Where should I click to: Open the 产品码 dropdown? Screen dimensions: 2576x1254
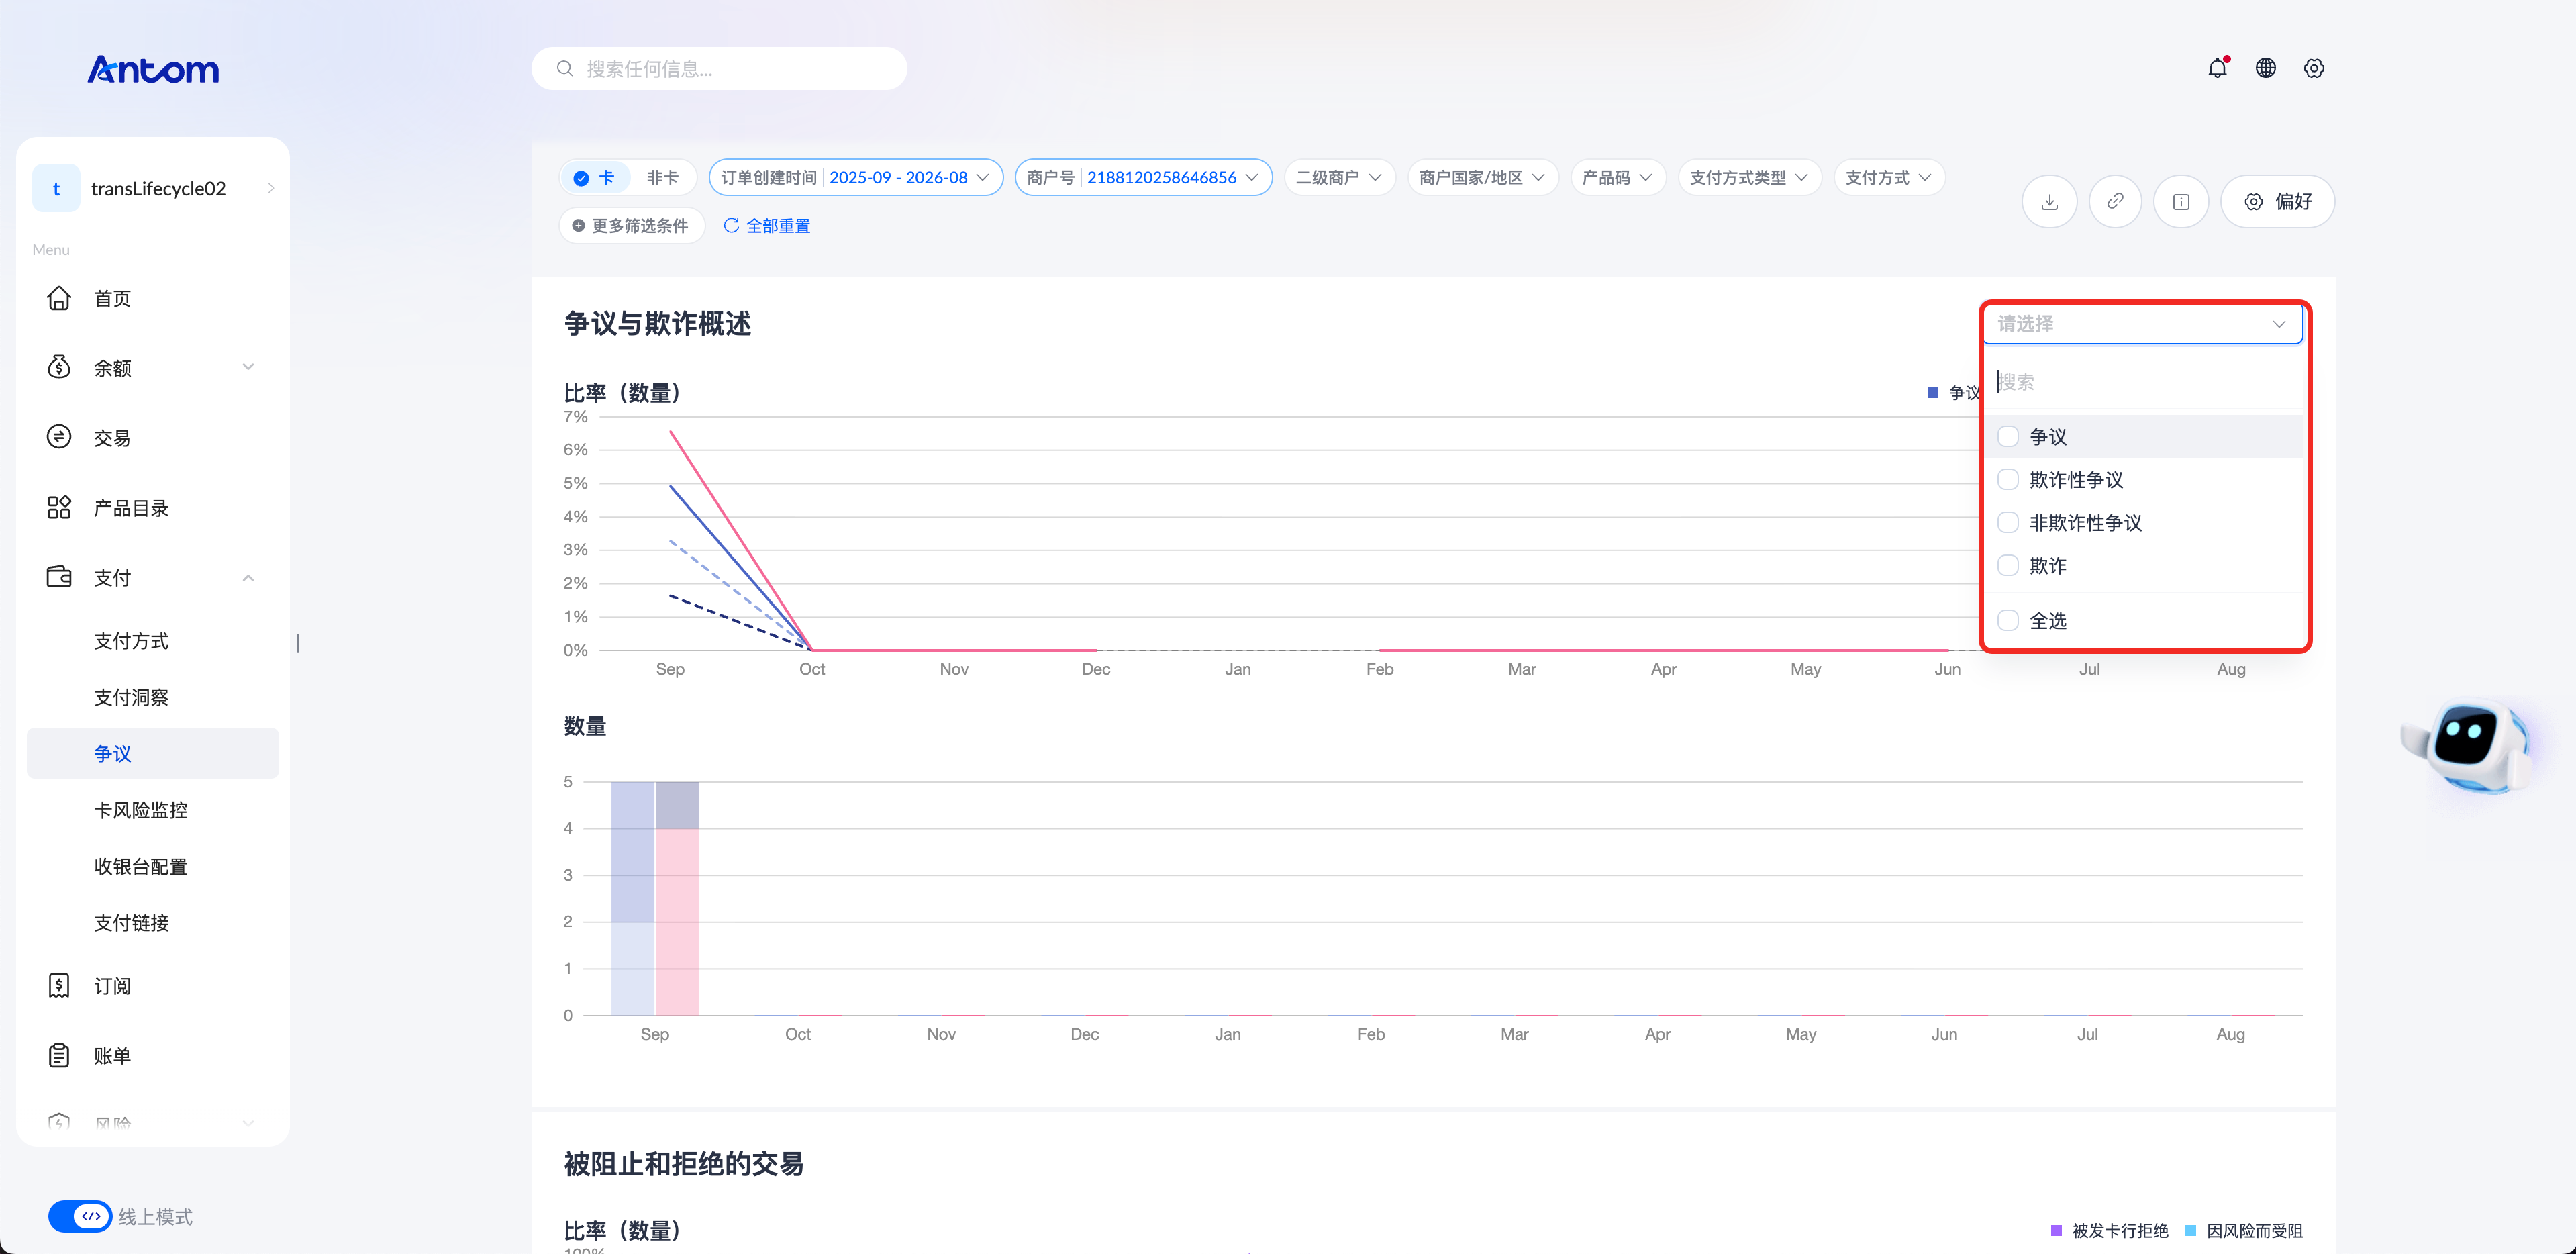coord(1617,177)
